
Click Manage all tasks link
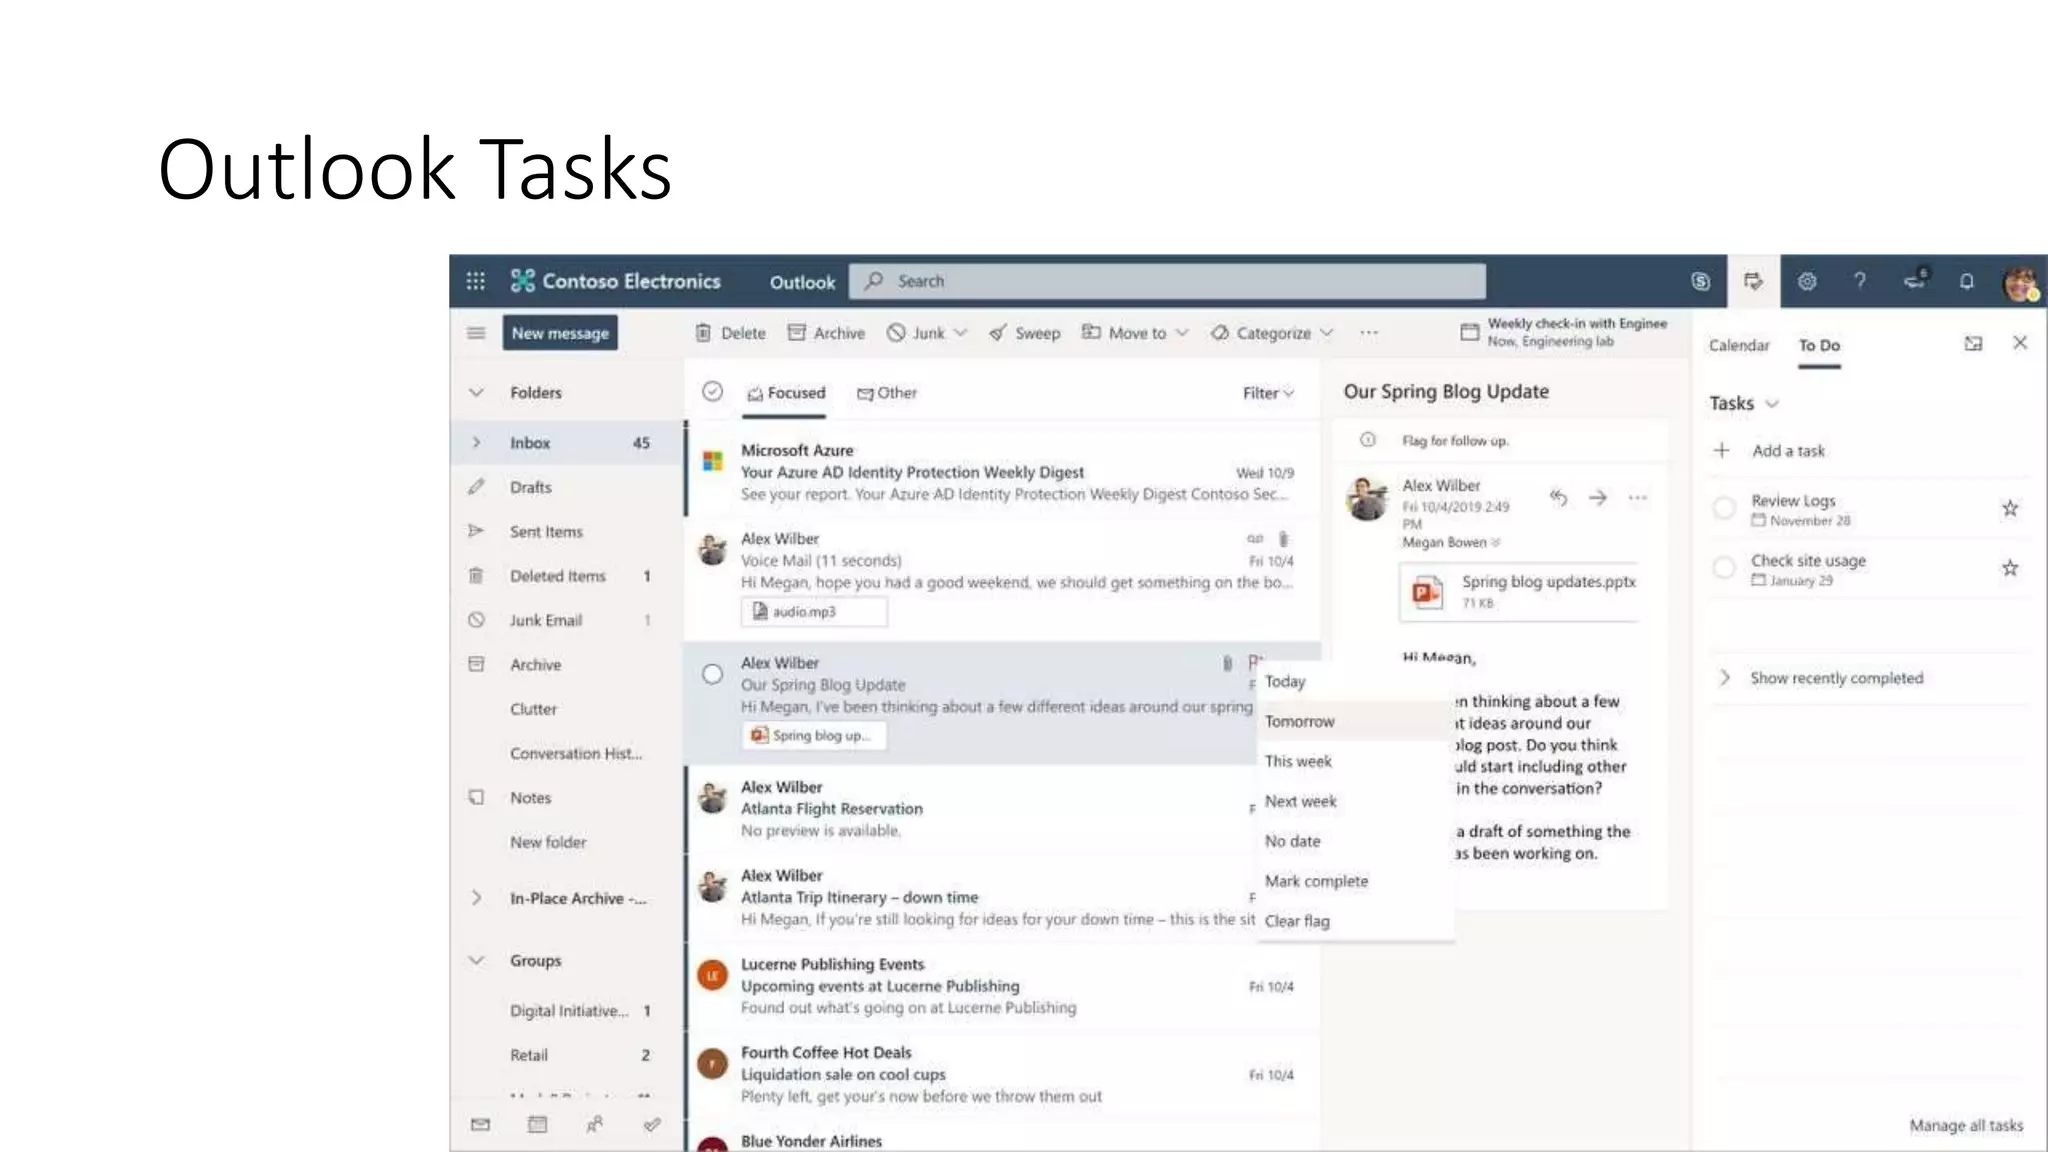1966,1126
